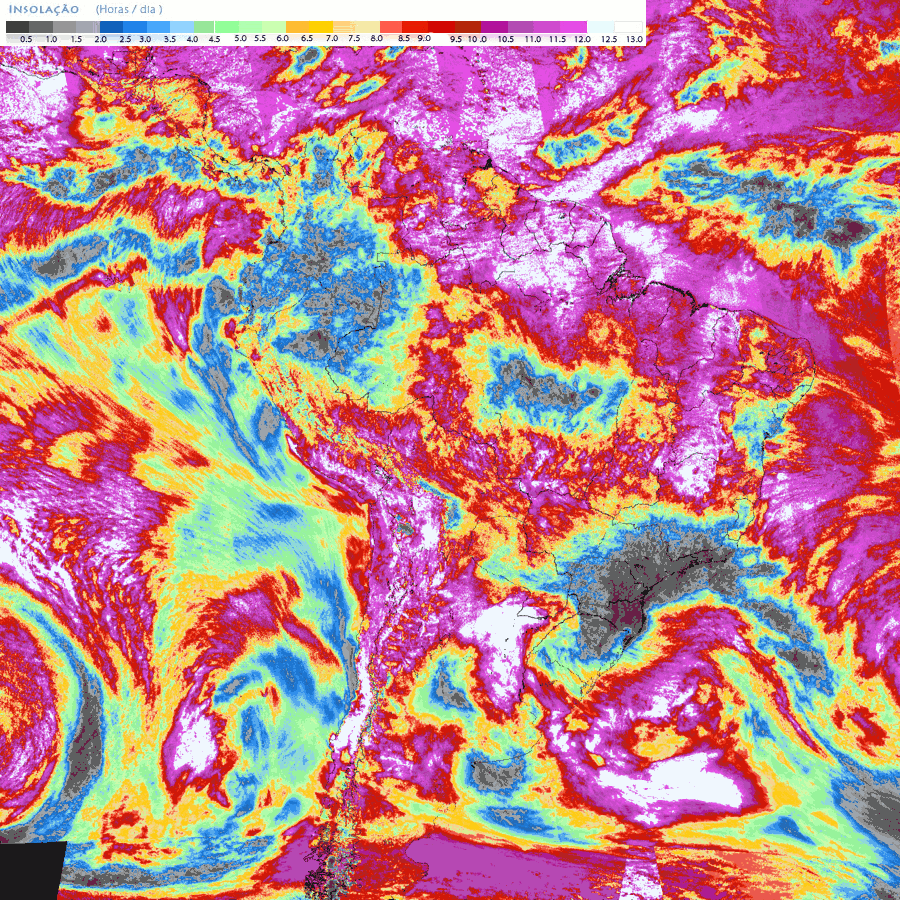Image resolution: width=900 pixels, height=900 pixels.
Task: Click the '6.5' legend value
Action: point(307,38)
